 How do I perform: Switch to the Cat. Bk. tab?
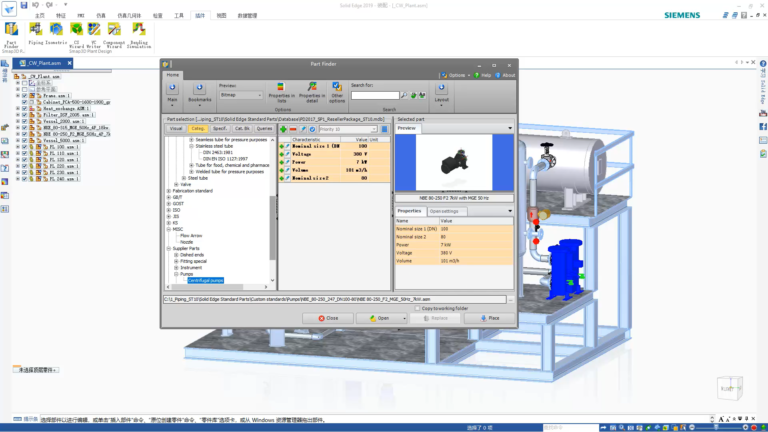pos(242,129)
